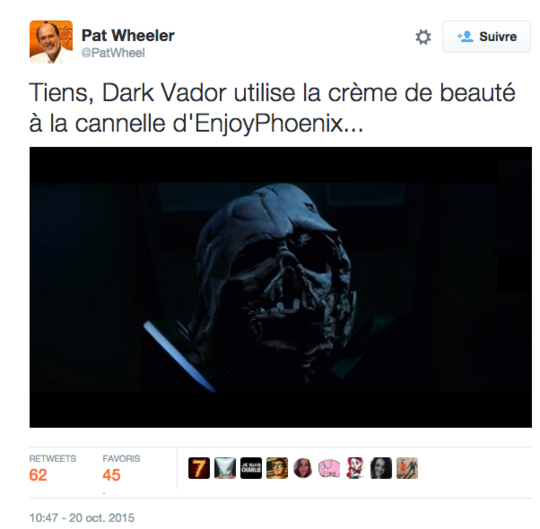This screenshot has height=529, width=540.
Task: Click the 10:47 - 20 oct. 2015 timestamp
Action: coord(82,518)
